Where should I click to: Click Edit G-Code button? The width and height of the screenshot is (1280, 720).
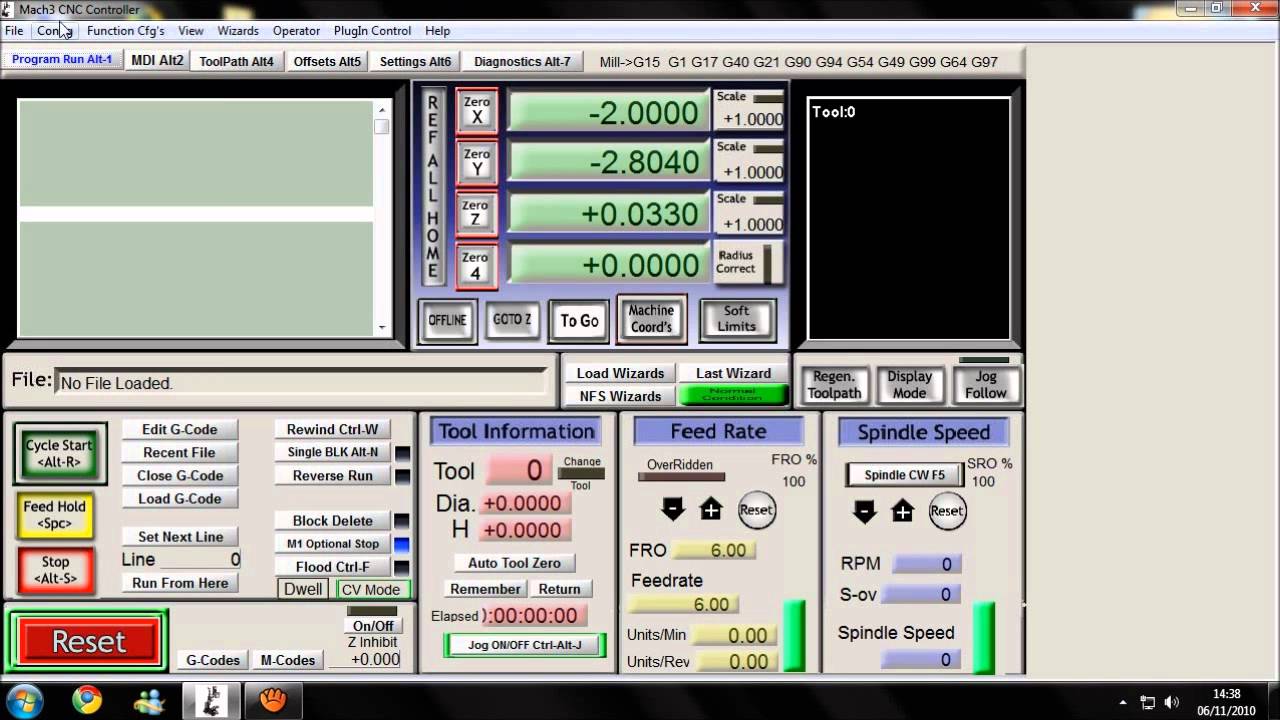click(x=180, y=429)
